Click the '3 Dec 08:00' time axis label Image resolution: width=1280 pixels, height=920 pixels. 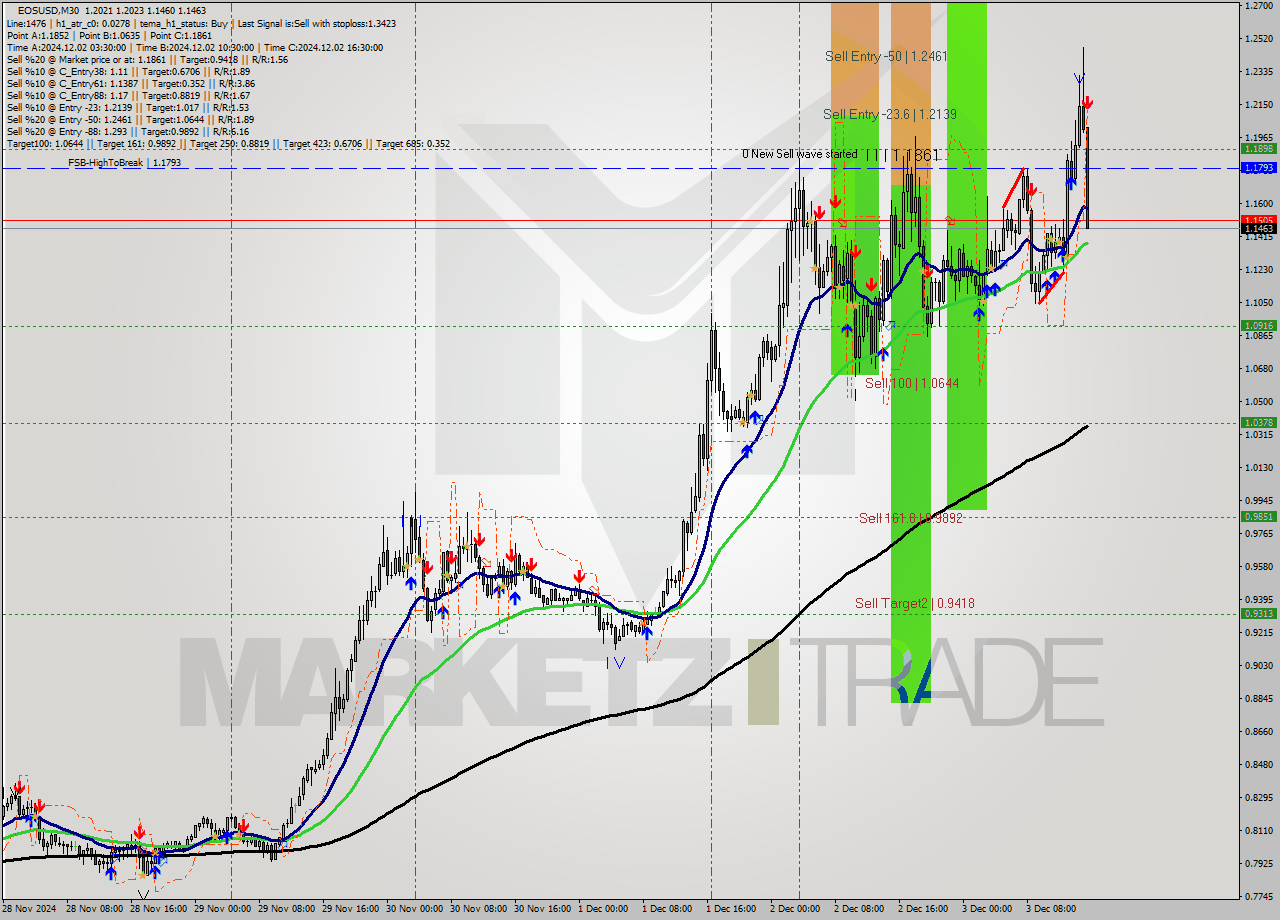1053,909
